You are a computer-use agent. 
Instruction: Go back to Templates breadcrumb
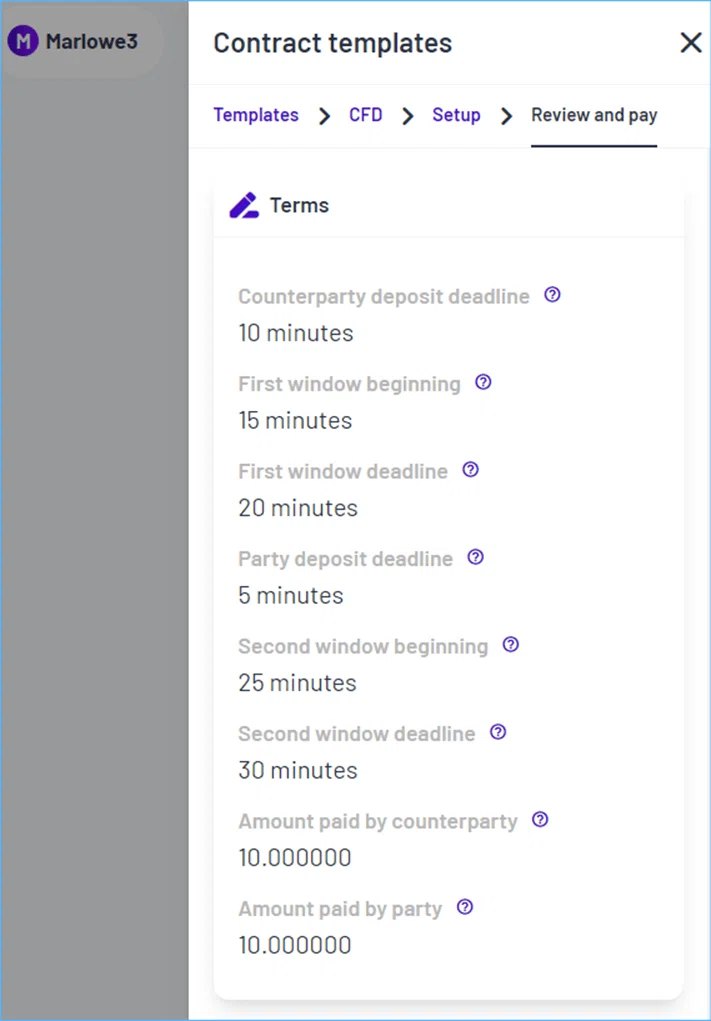coord(256,115)
